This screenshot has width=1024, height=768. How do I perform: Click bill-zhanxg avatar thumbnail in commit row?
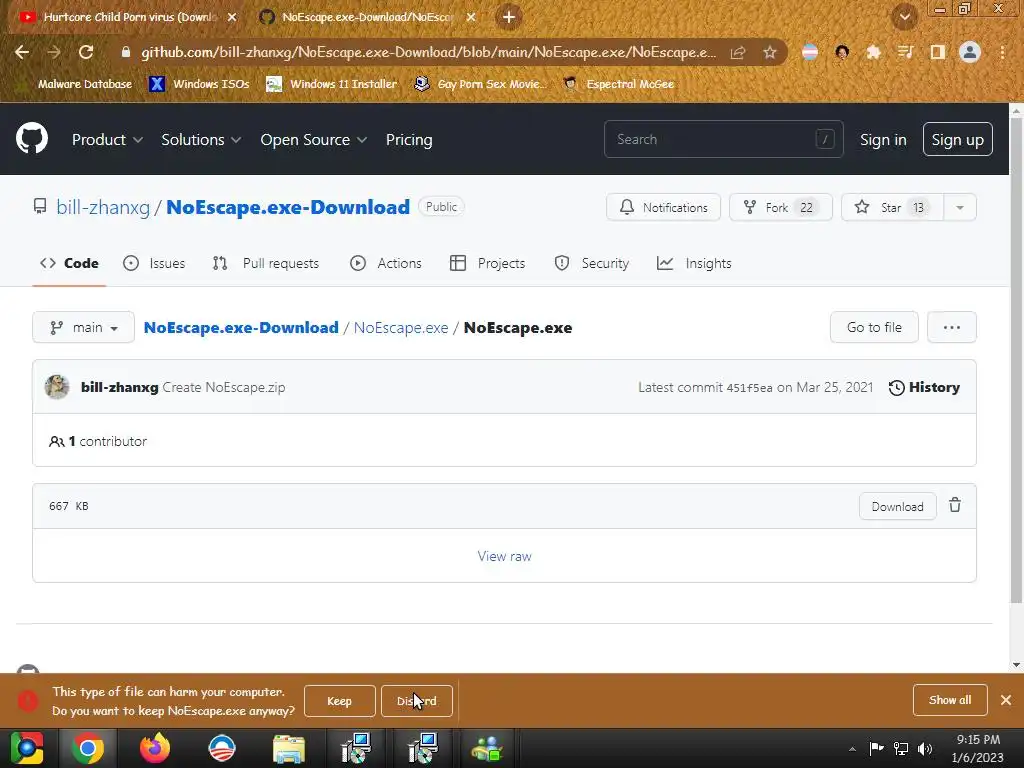click(57, 387)
